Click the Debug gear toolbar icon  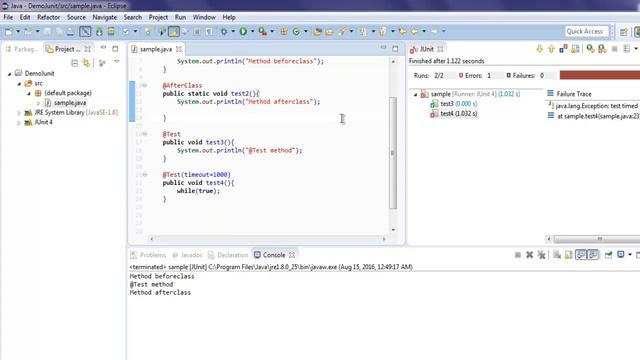[x=224, y=31]
